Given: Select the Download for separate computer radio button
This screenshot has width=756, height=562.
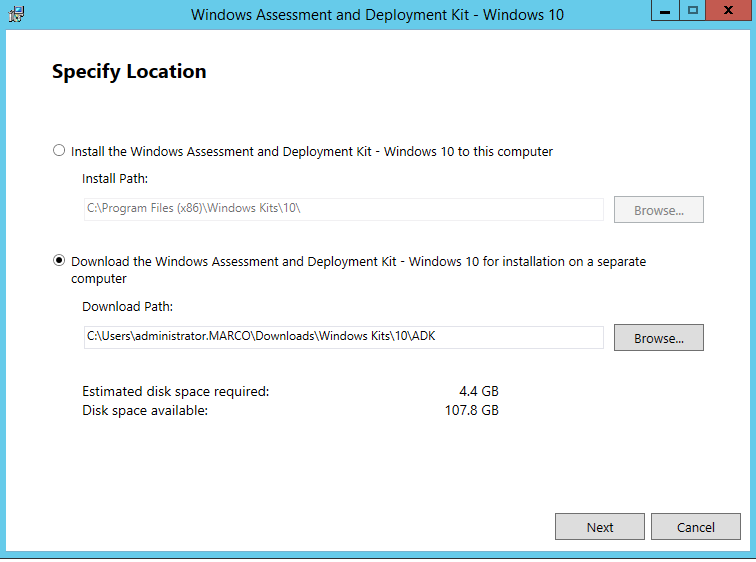Looking at the screenshot, I should click(59, 261).
